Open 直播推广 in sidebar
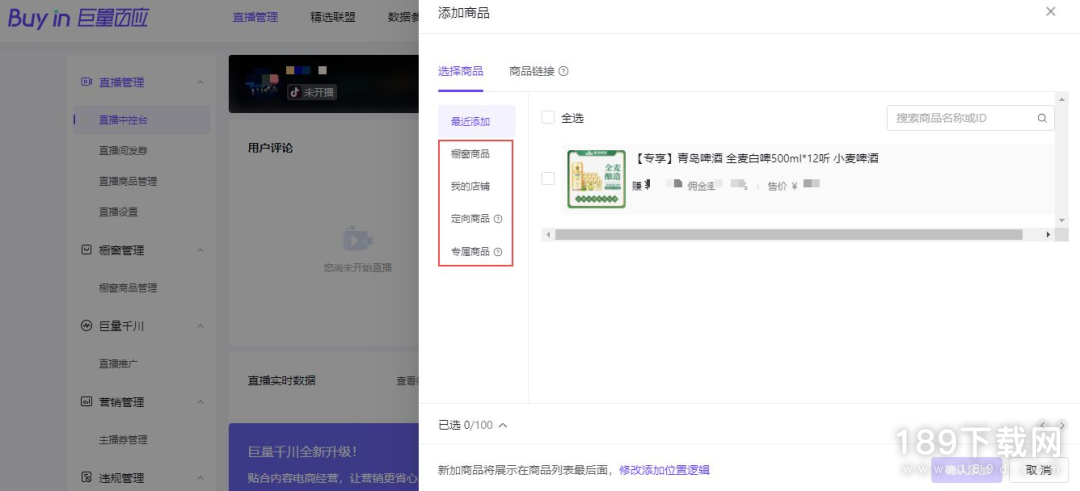 coord(118,364)
